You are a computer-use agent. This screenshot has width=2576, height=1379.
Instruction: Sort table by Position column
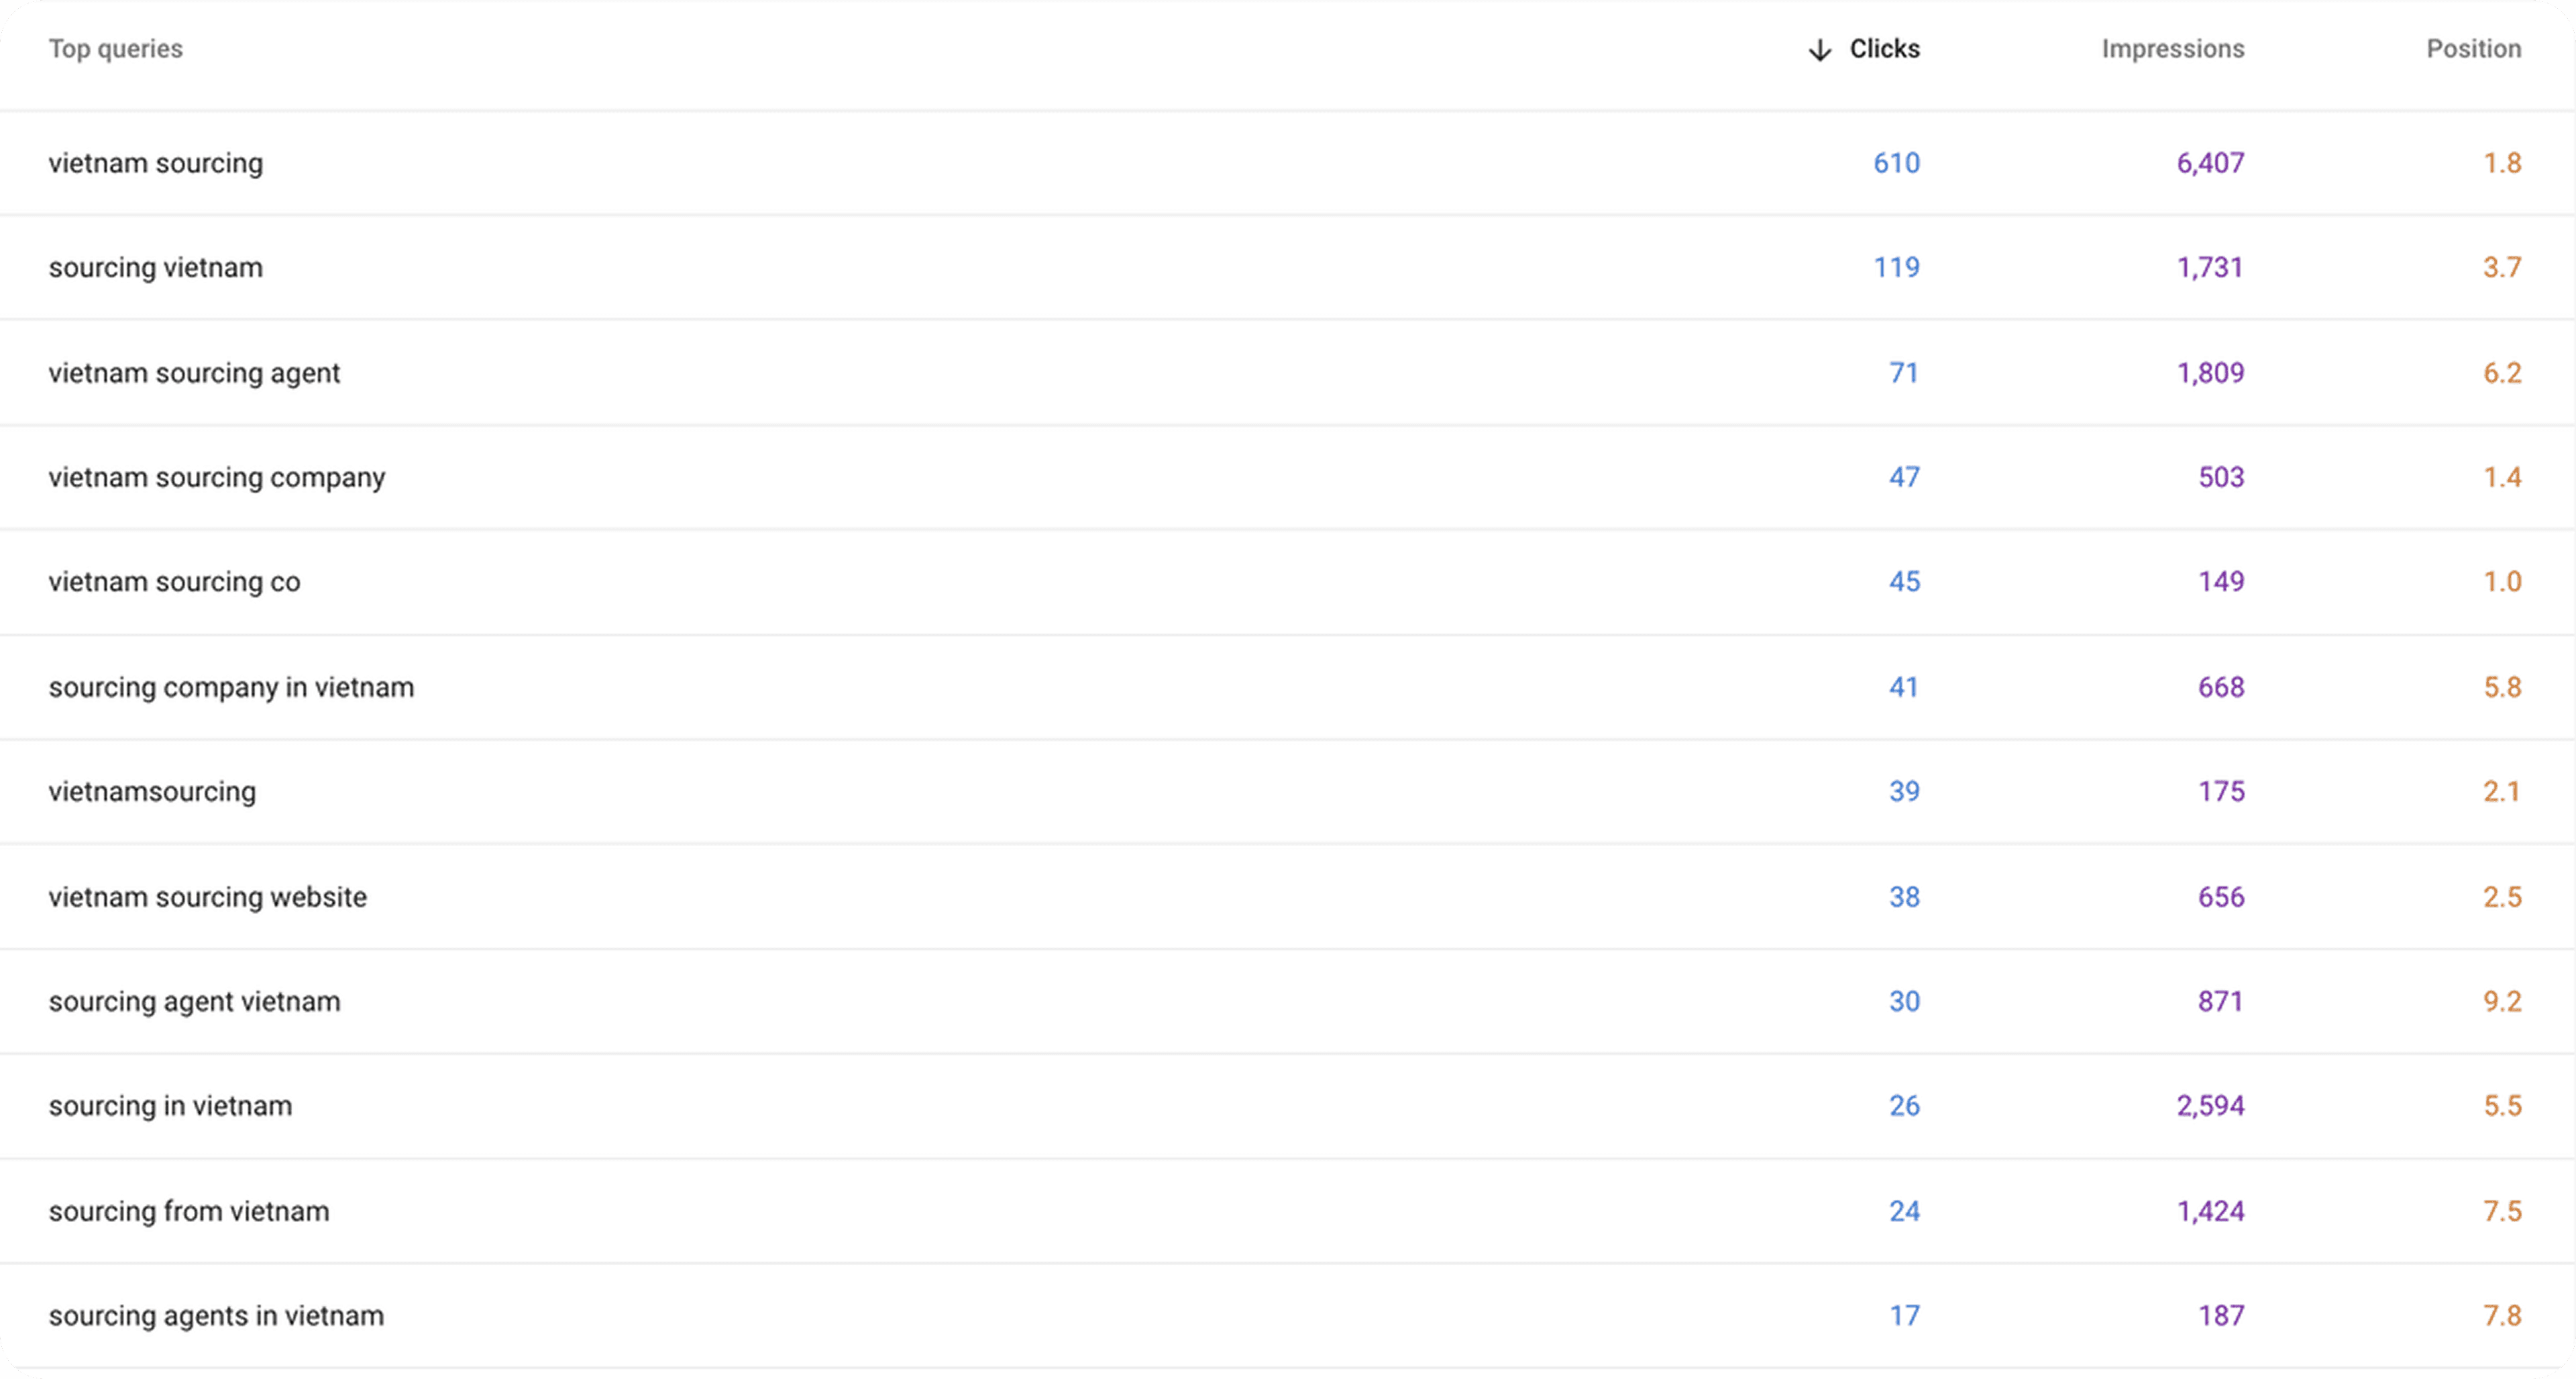pos(2473,49)
